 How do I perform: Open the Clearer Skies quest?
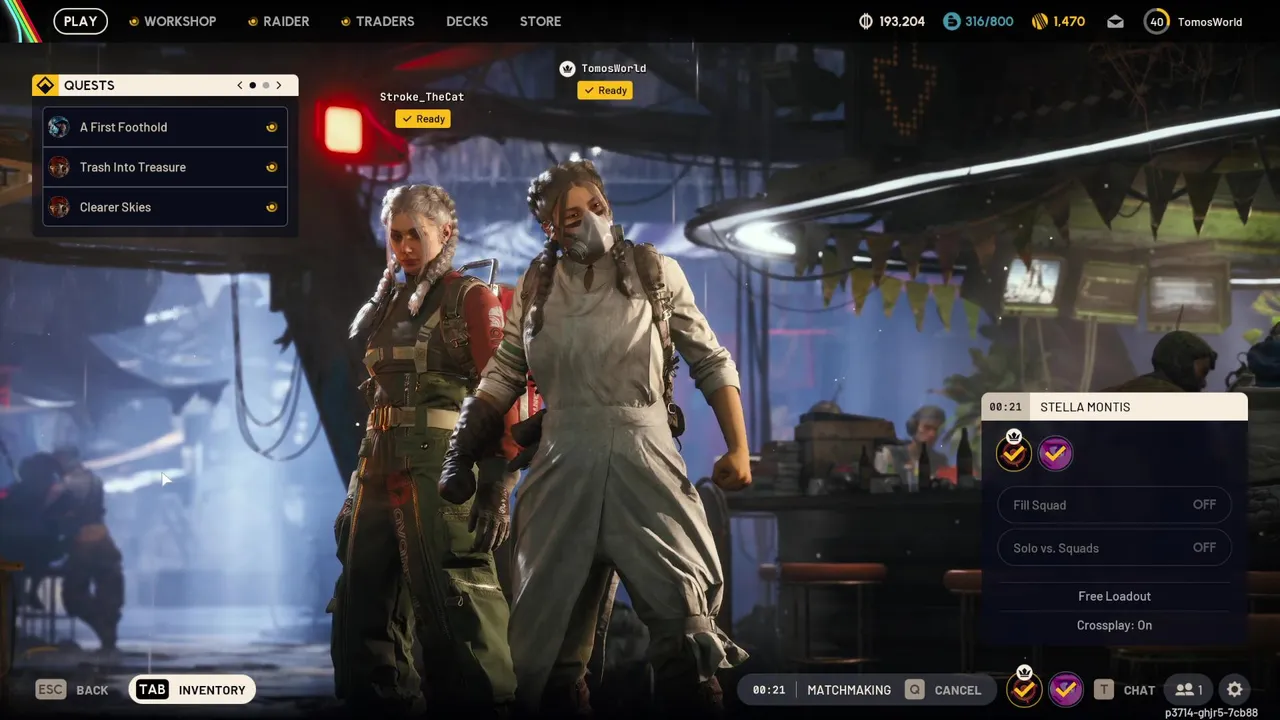pos(166,207)
